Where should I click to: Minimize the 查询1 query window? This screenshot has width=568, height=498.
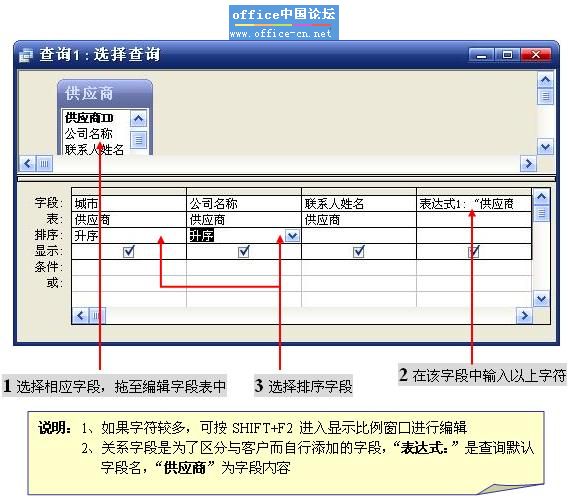pos(481,55)
